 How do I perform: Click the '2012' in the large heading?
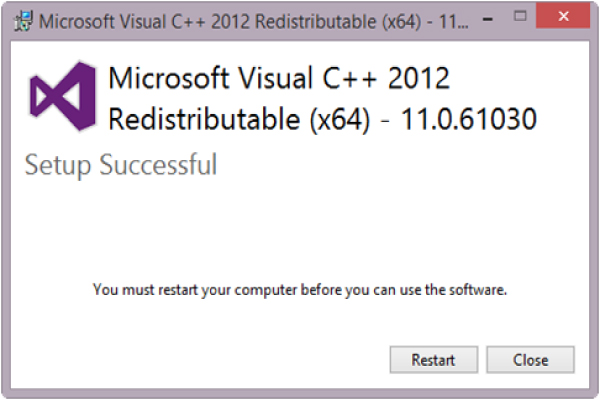[x=419, y=78]
